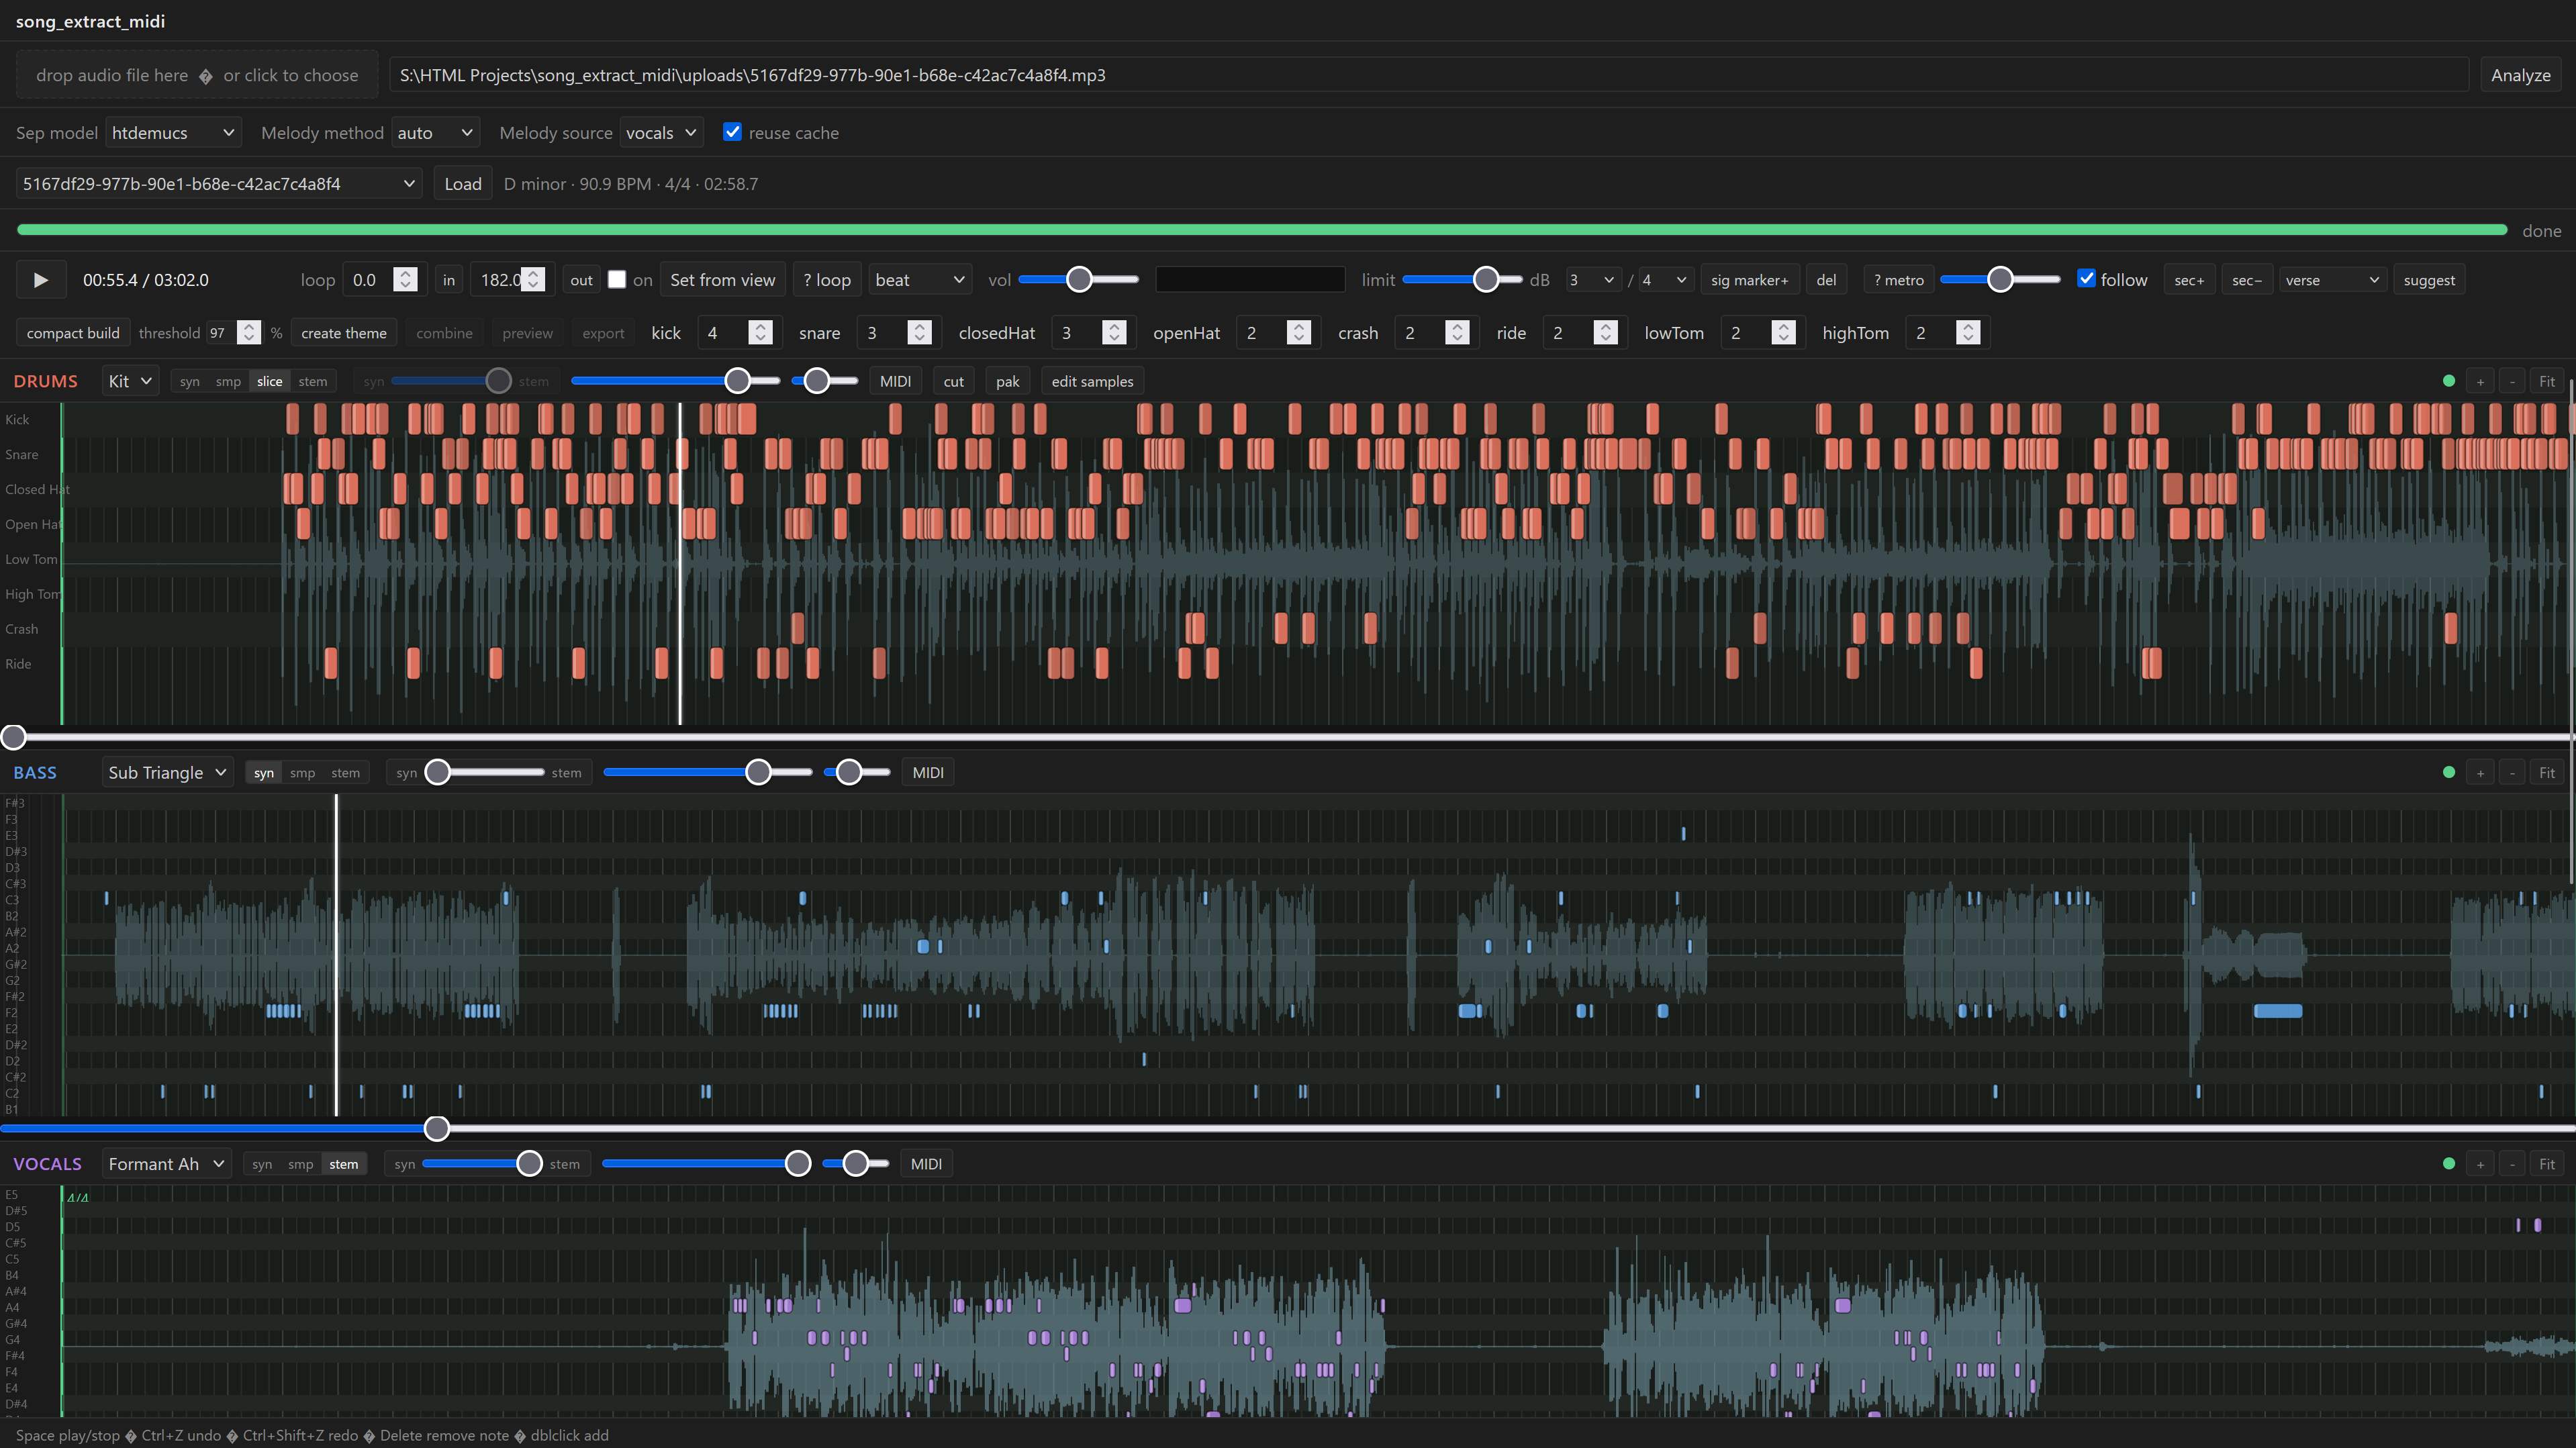Click the closedHat count stepper arrows

pos(1113,333)
